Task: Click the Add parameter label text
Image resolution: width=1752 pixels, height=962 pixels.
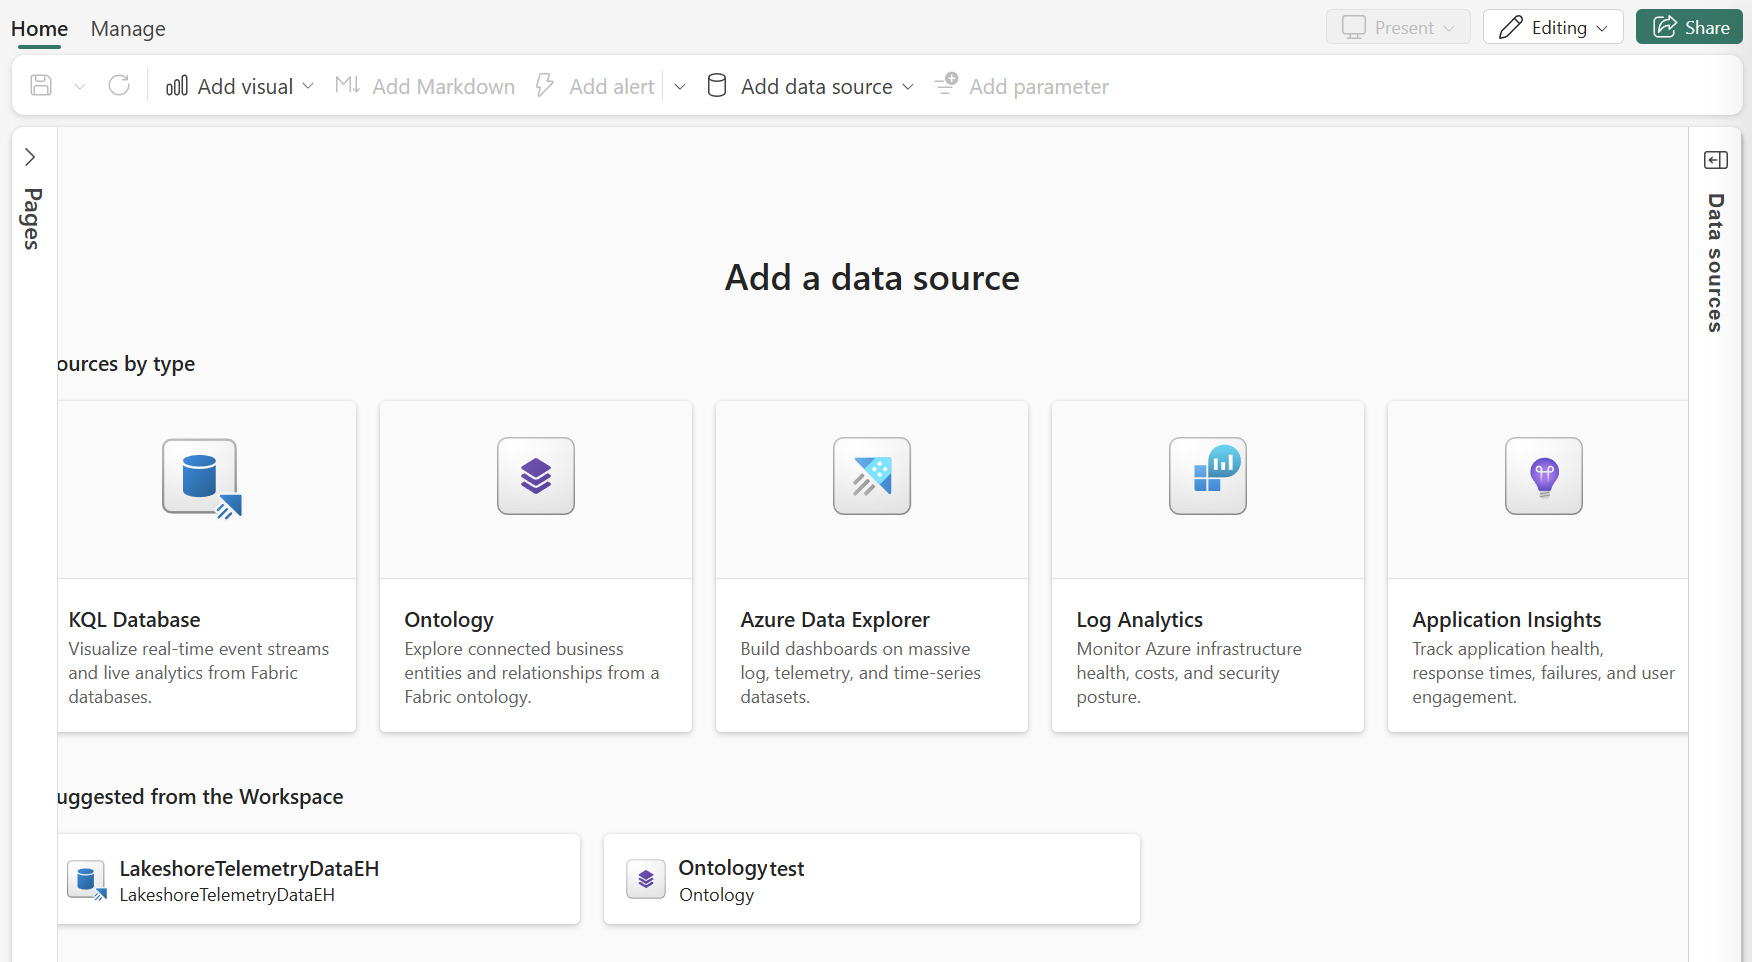Action: [1039, 87]
